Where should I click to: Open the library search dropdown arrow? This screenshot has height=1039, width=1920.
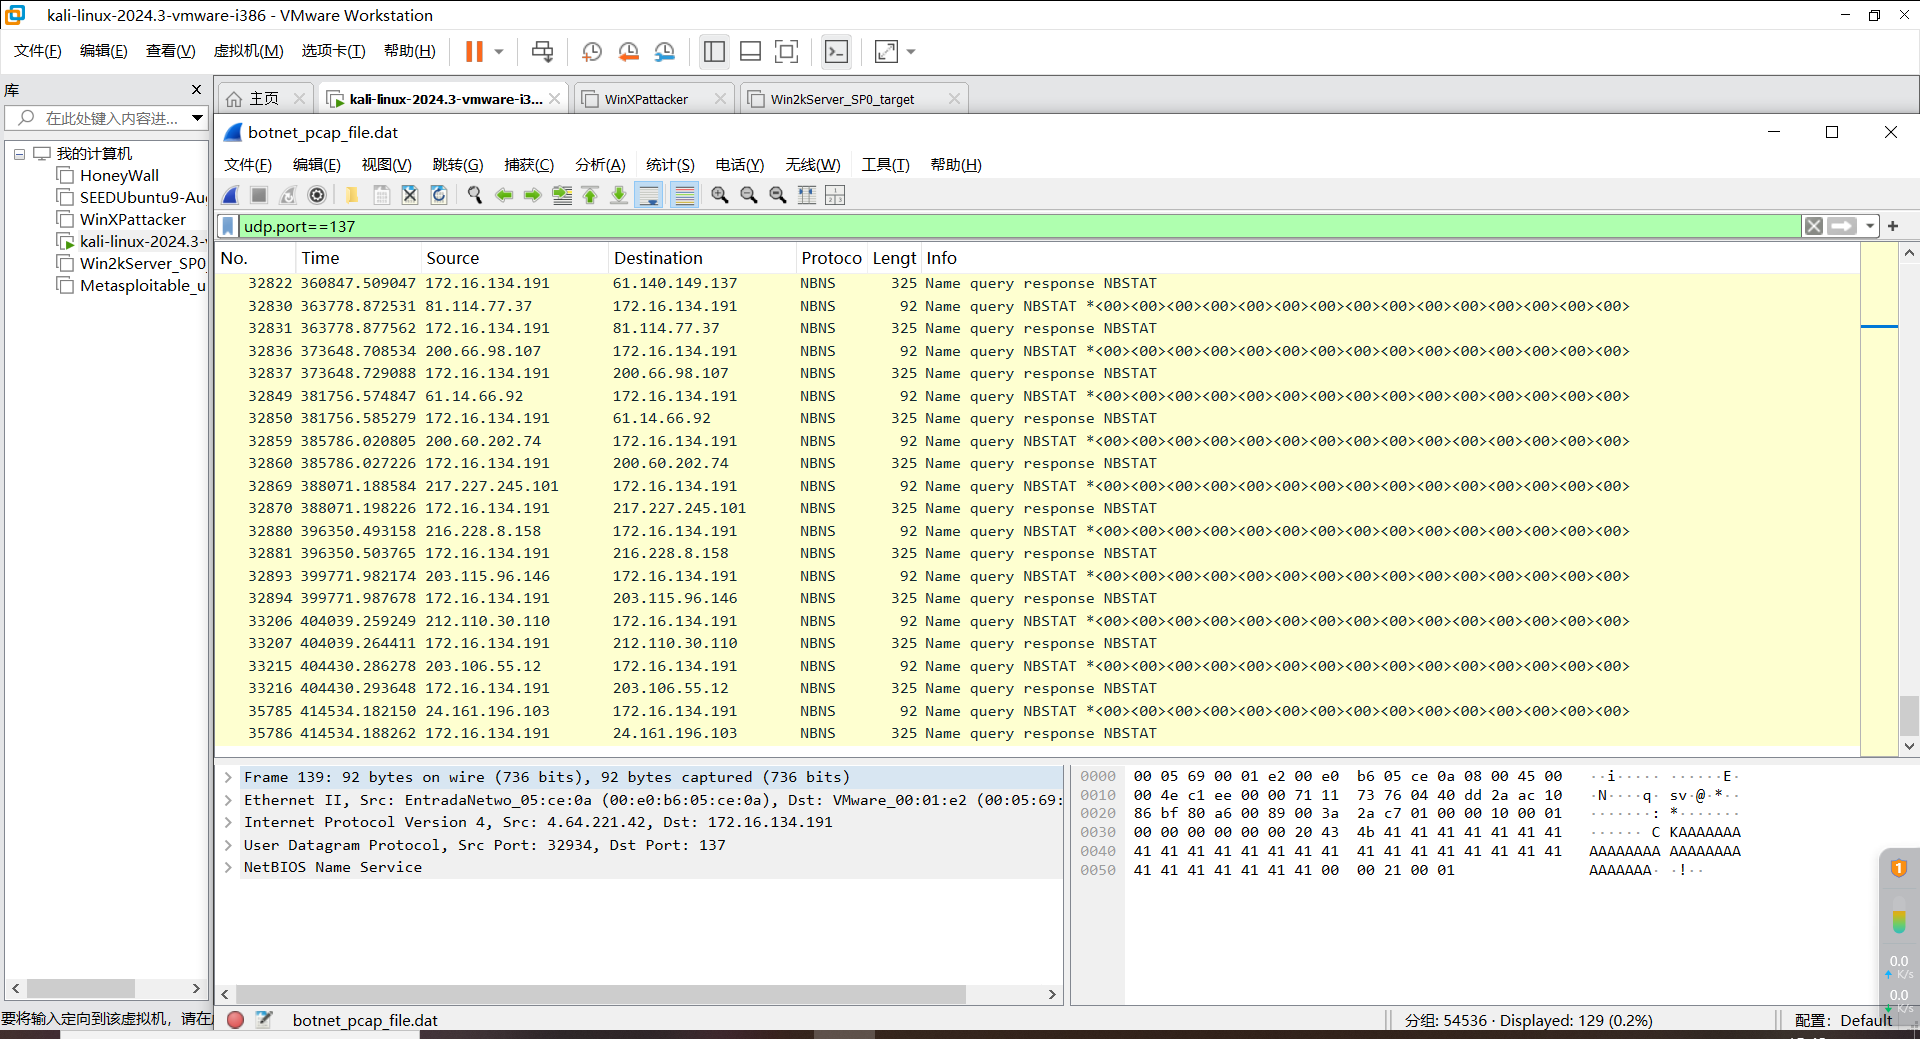pos(198,118)
